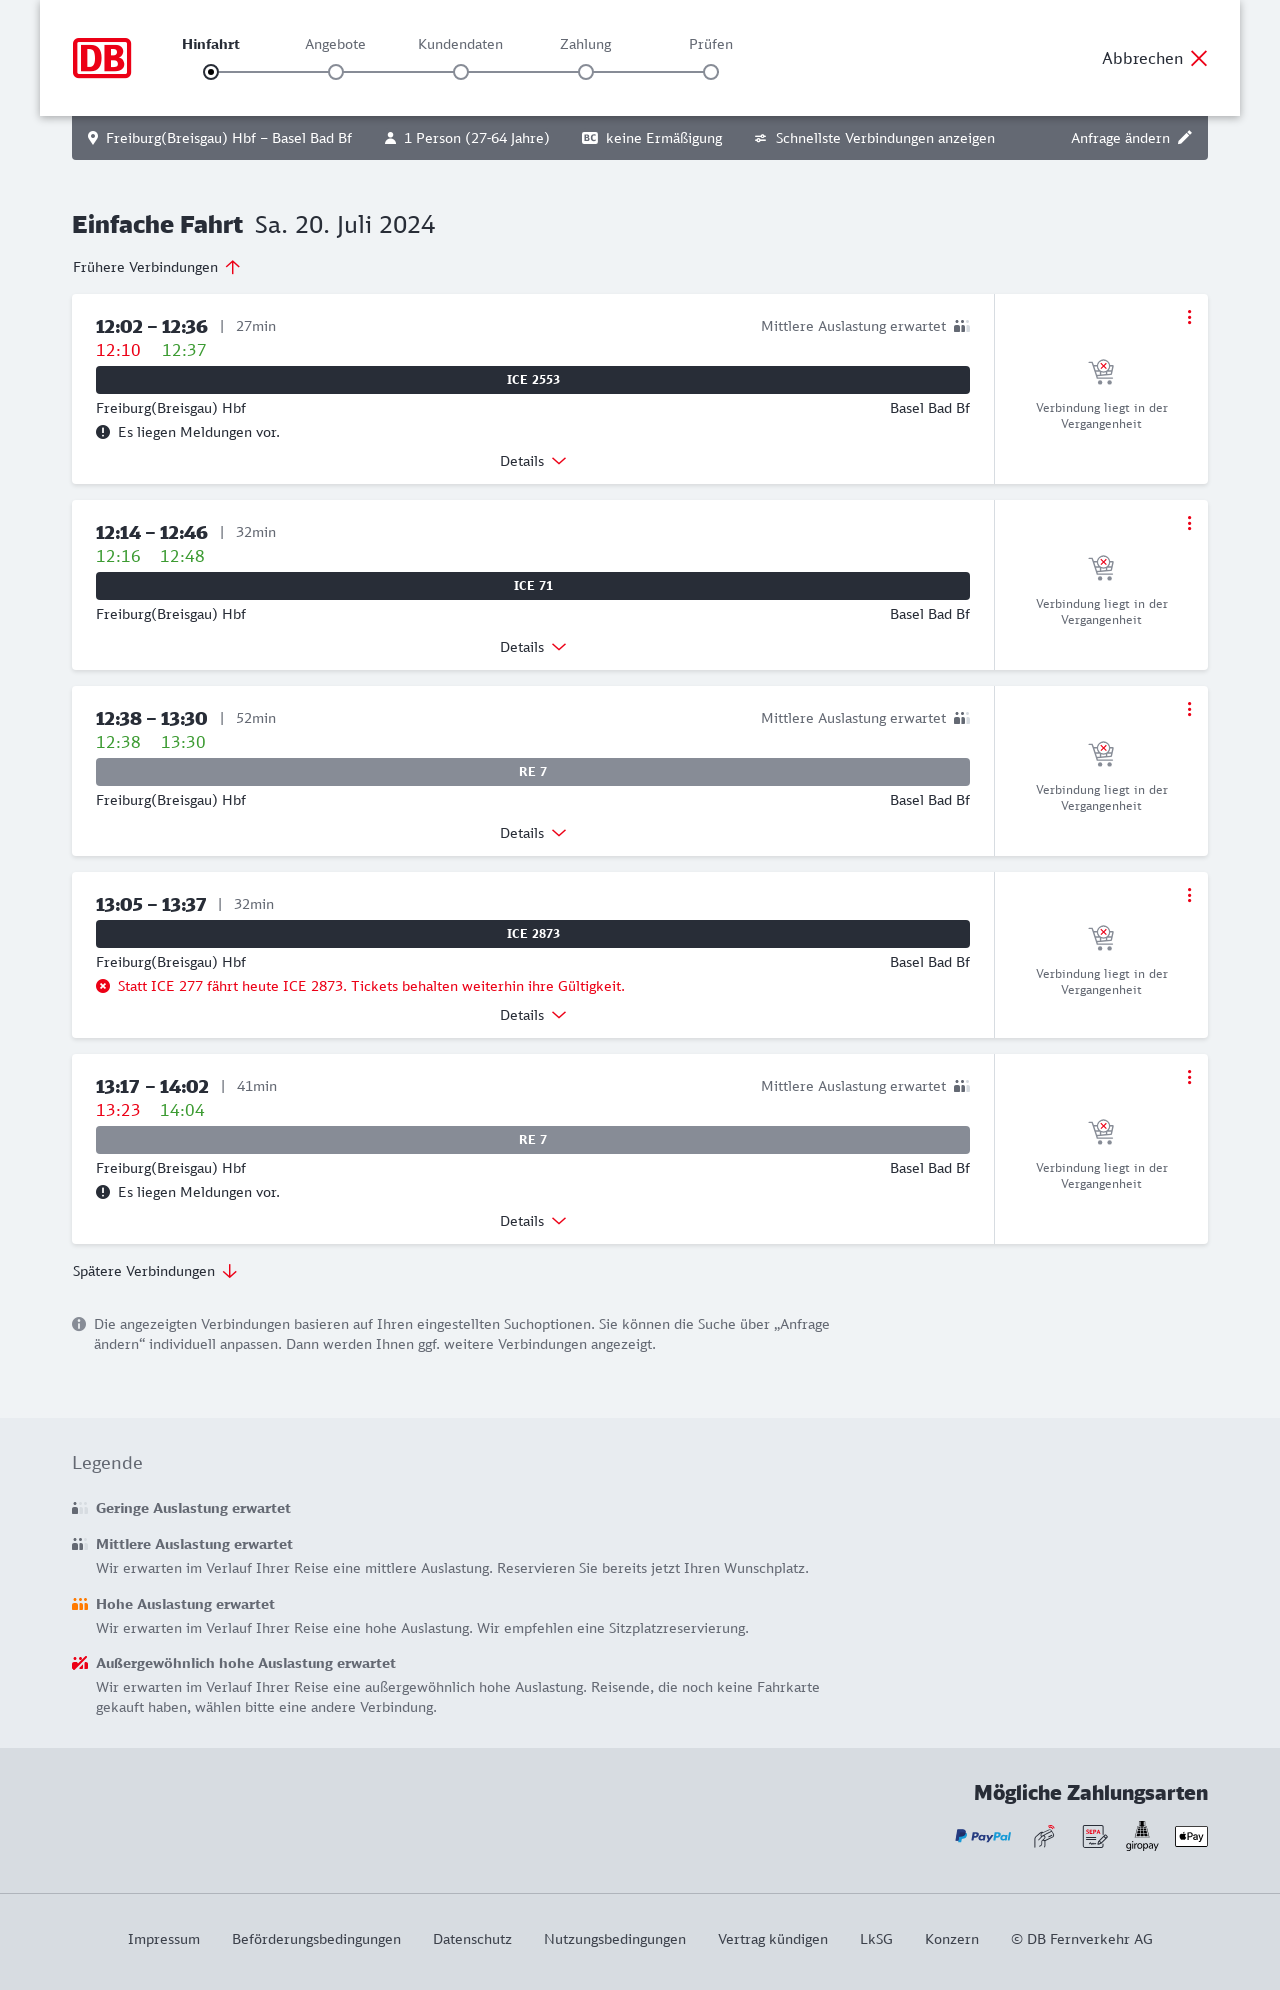Cancel booking with Abbrechen
Screen dimensions: 1280x1990
pyautogui.click(x=1155, y=58)
